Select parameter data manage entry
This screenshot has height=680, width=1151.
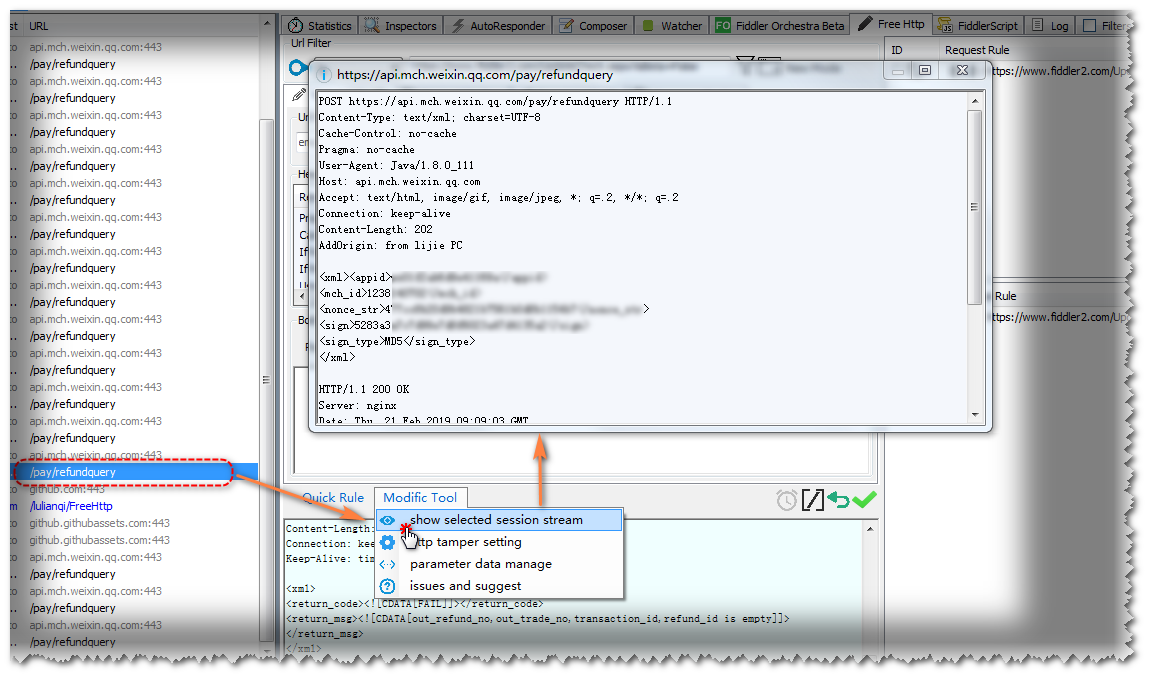pos(499,564)
